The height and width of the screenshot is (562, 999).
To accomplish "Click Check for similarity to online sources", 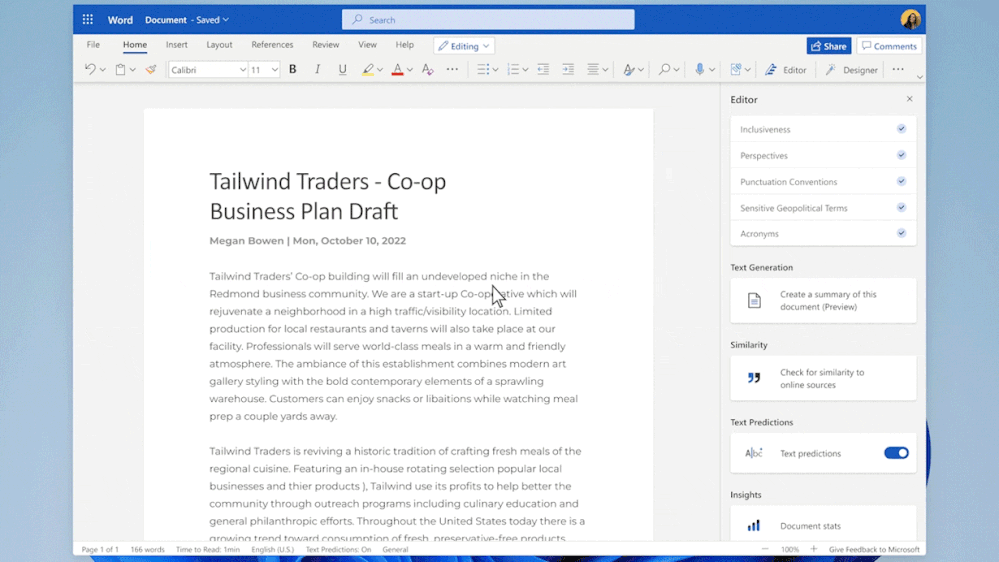I will coord(822,378).
